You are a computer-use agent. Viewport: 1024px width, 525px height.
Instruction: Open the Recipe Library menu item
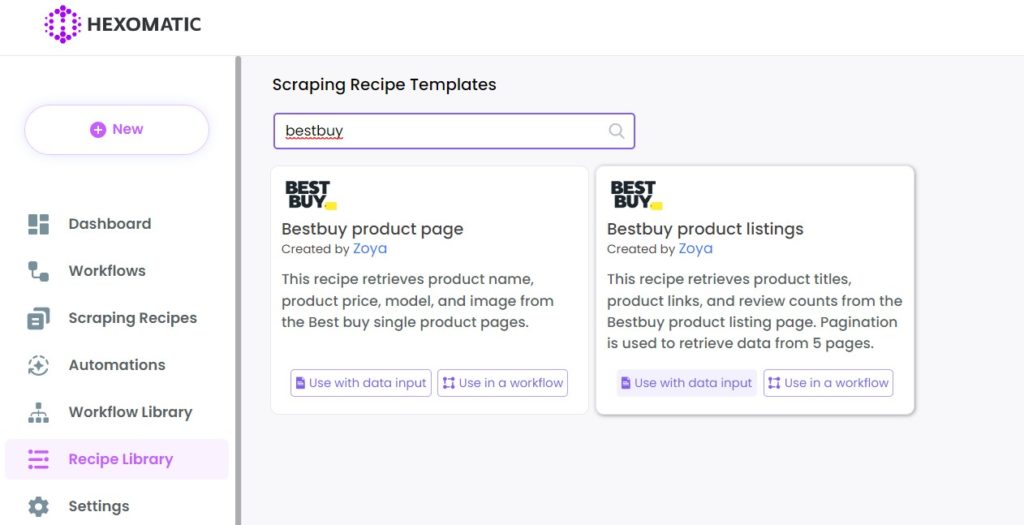117,459
